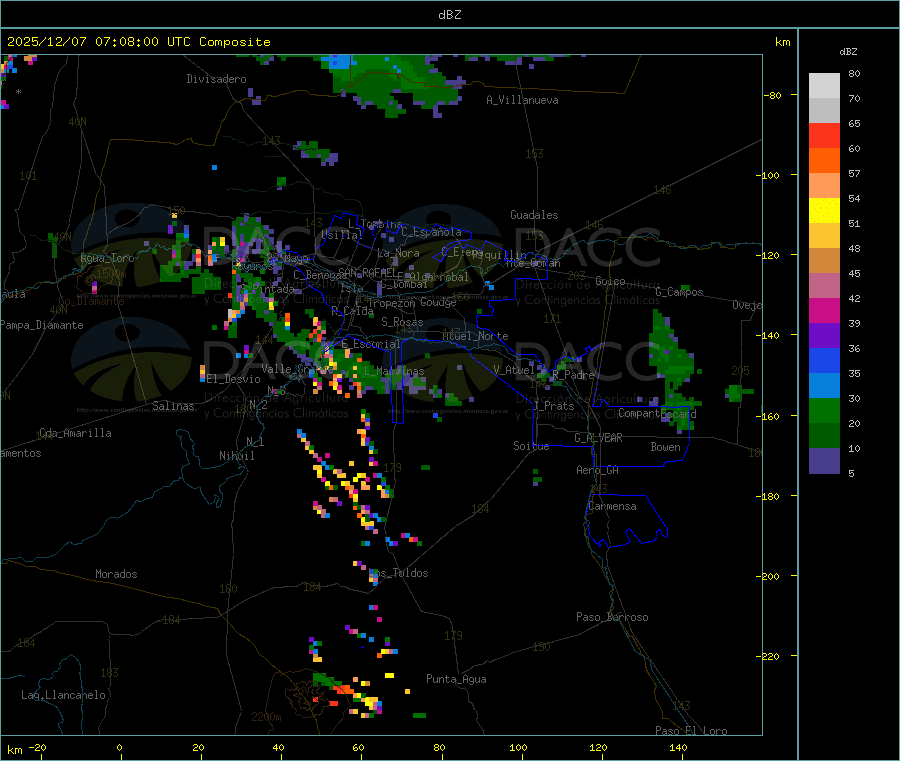The image size is (900, 761).
Task: Click the light gray 70-80 dBZ legend swatch
Action: click(x=824, y=86)
